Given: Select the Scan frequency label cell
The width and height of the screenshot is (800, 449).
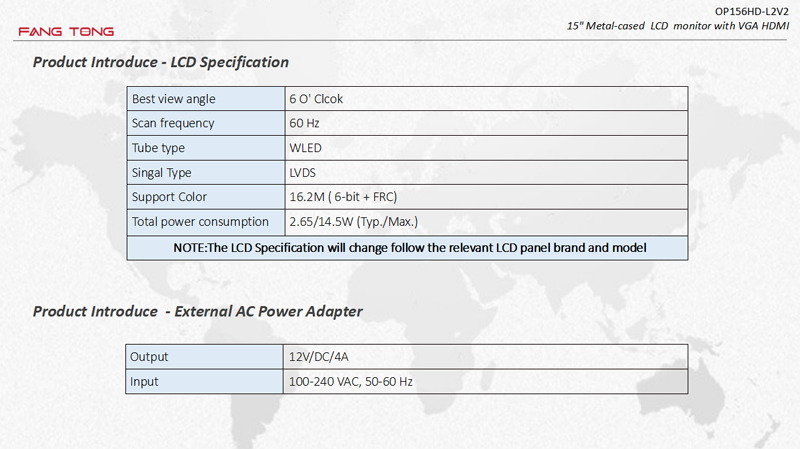Looking at the screenshot, I should 206,123.
